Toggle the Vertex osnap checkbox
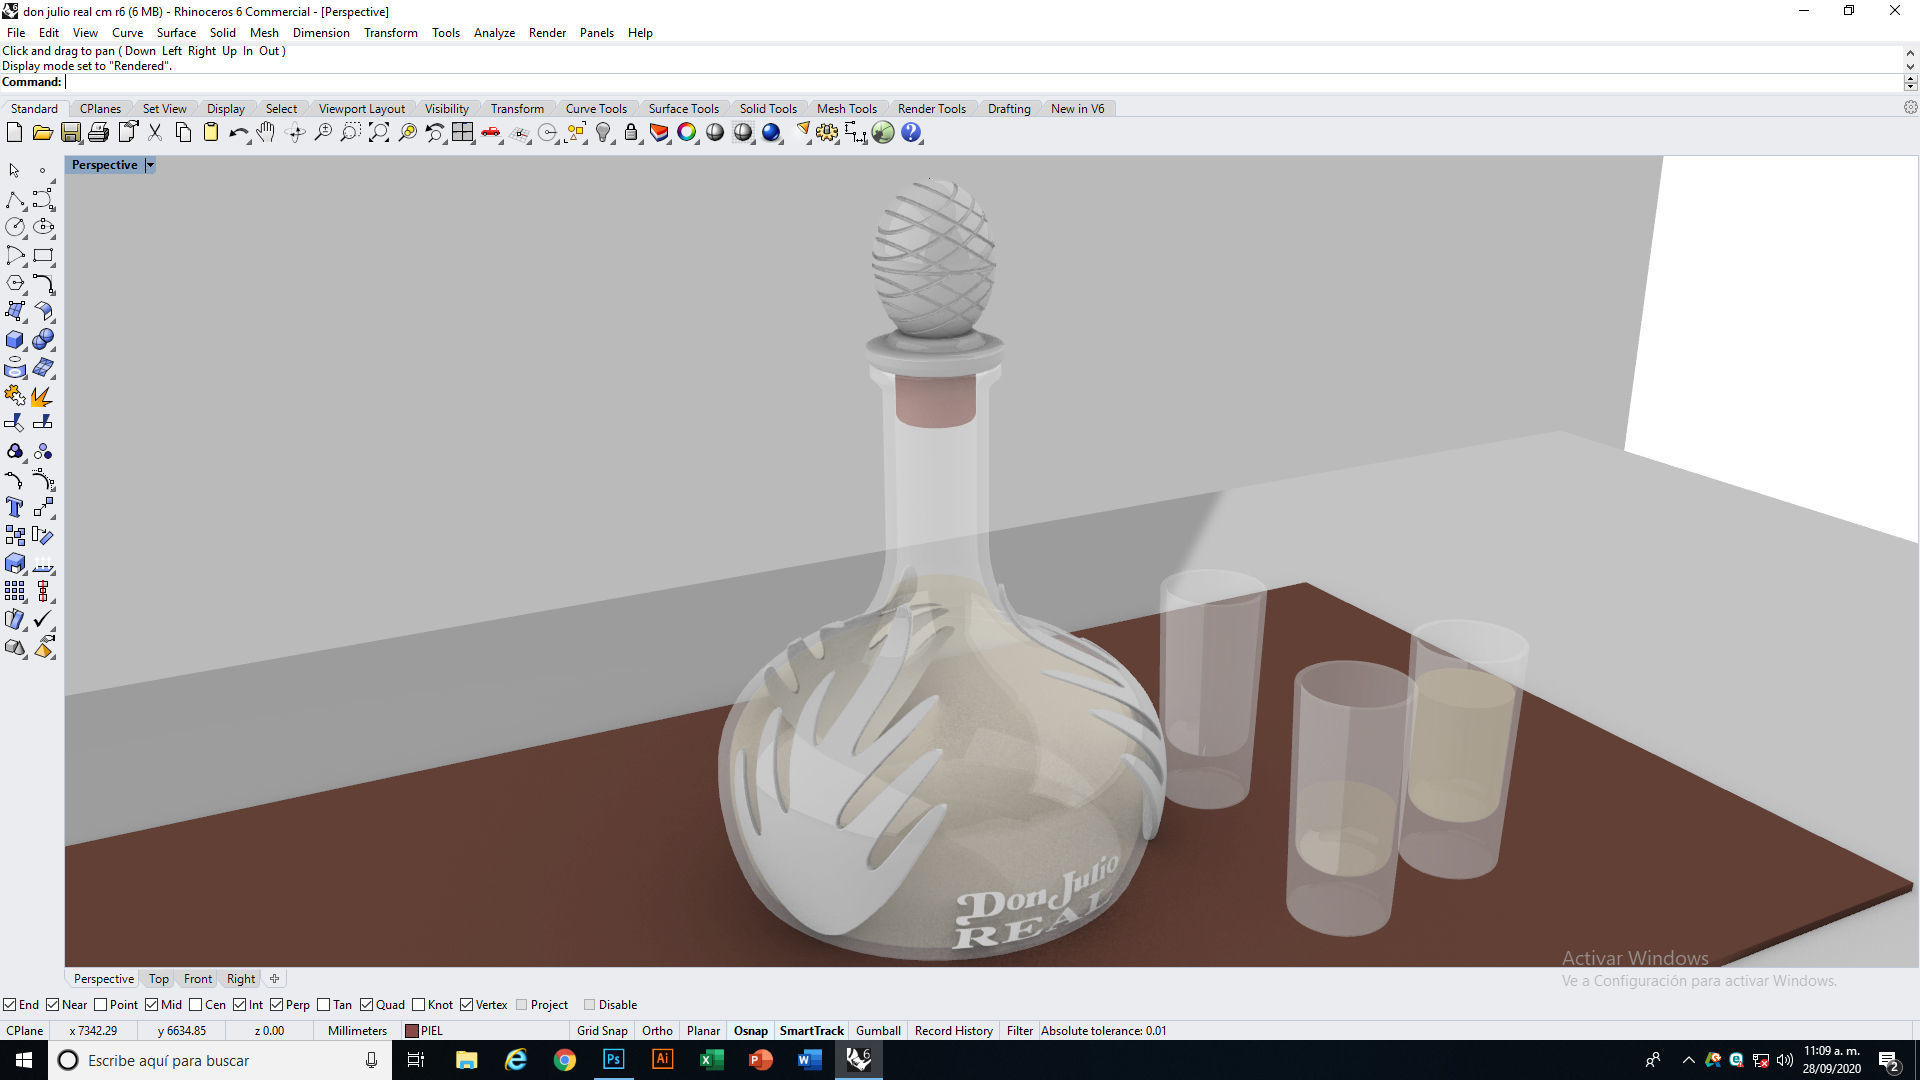The image size is (1920, 1080). [466, 1005]
